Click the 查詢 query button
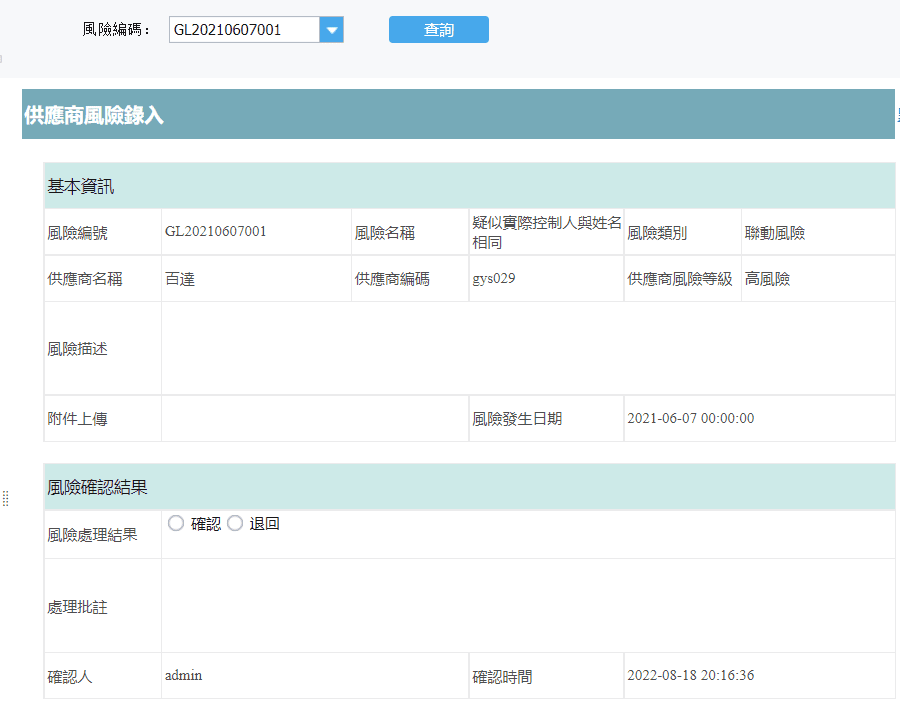 pos(438,29)
